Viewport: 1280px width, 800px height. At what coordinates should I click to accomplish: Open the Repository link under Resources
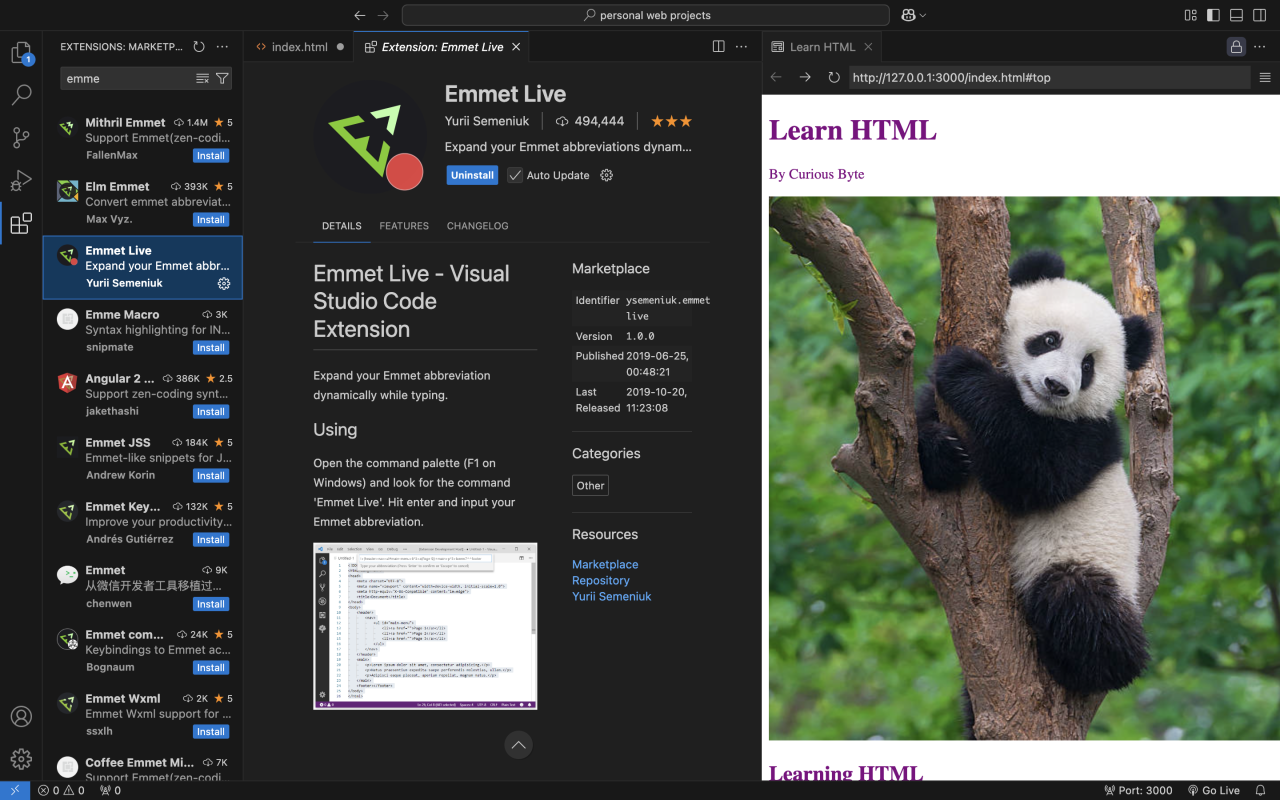600,580
